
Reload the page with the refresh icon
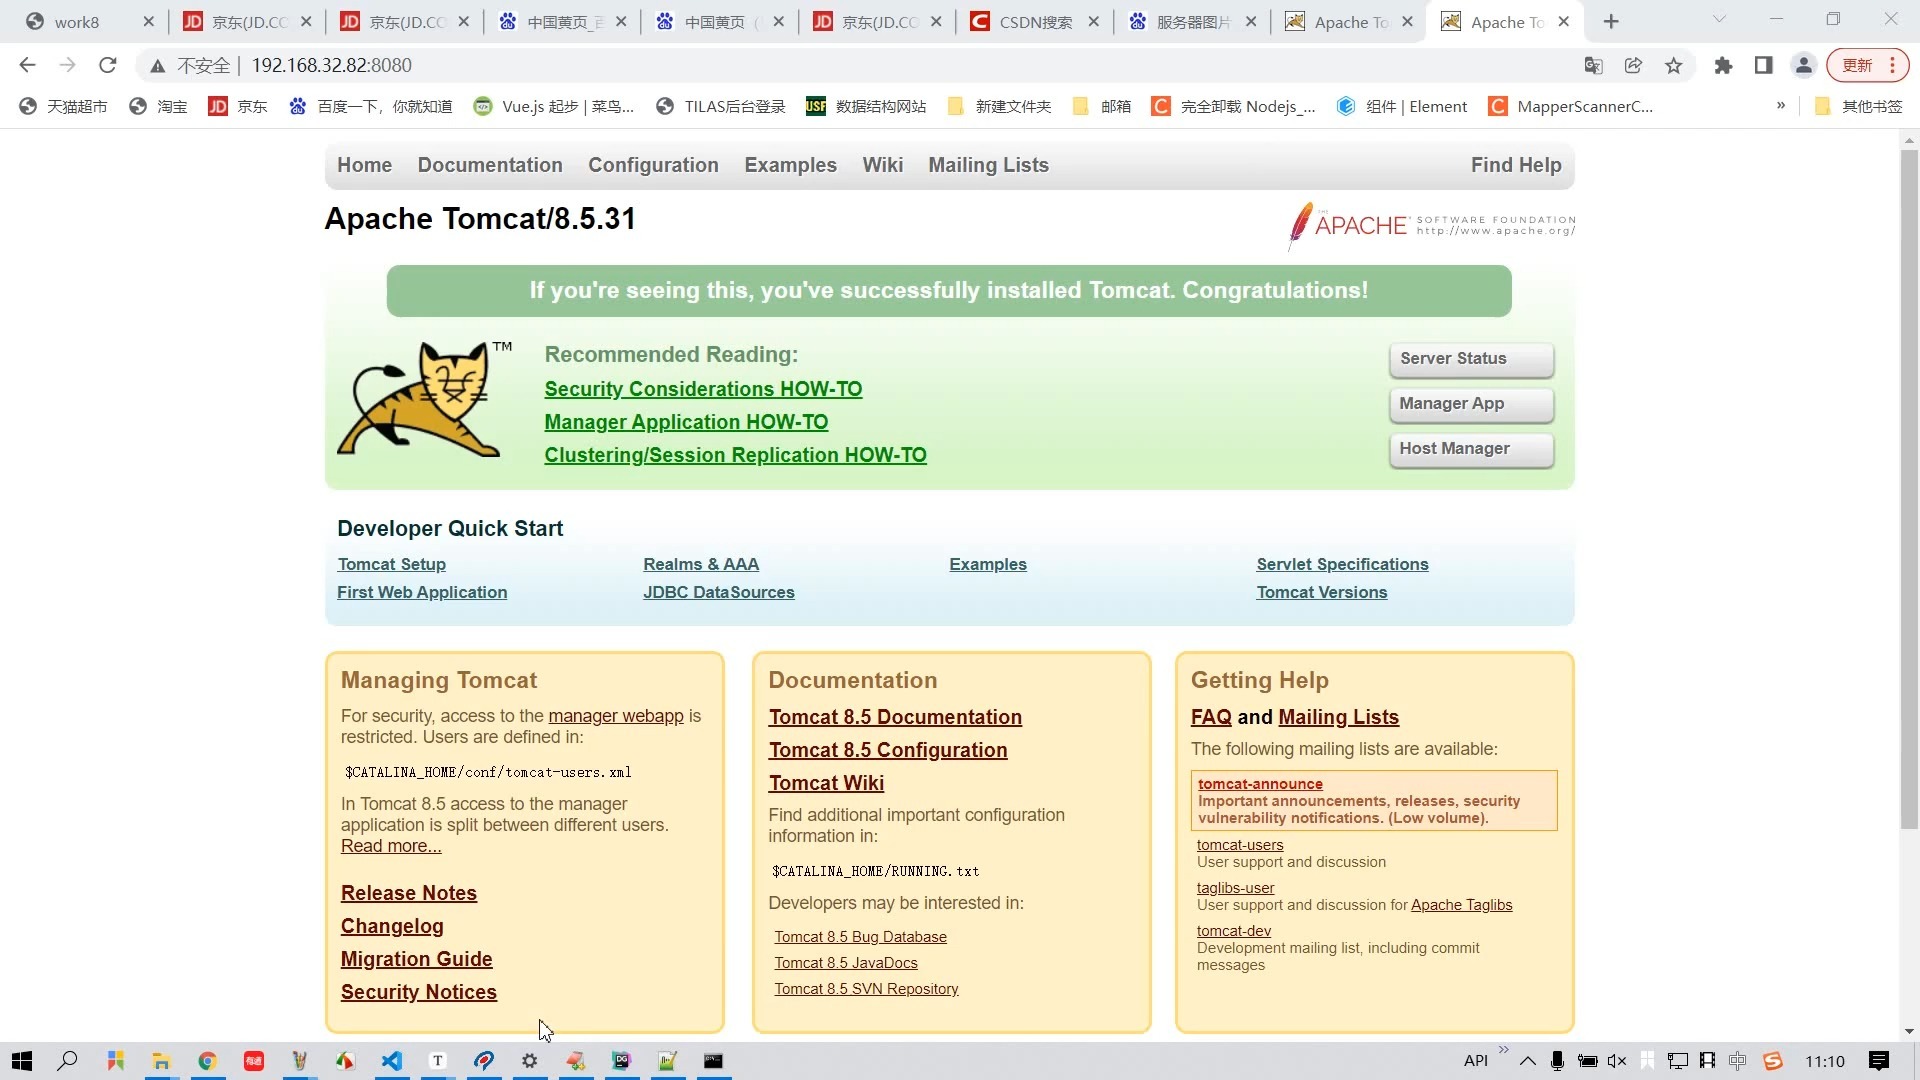point(108,65)
